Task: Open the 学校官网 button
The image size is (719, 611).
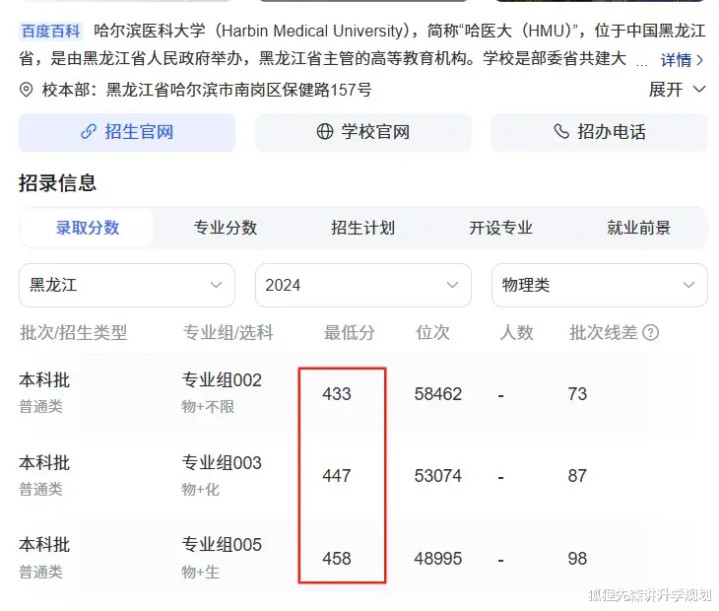Action: pyautogui.click(x=363, y=132)
